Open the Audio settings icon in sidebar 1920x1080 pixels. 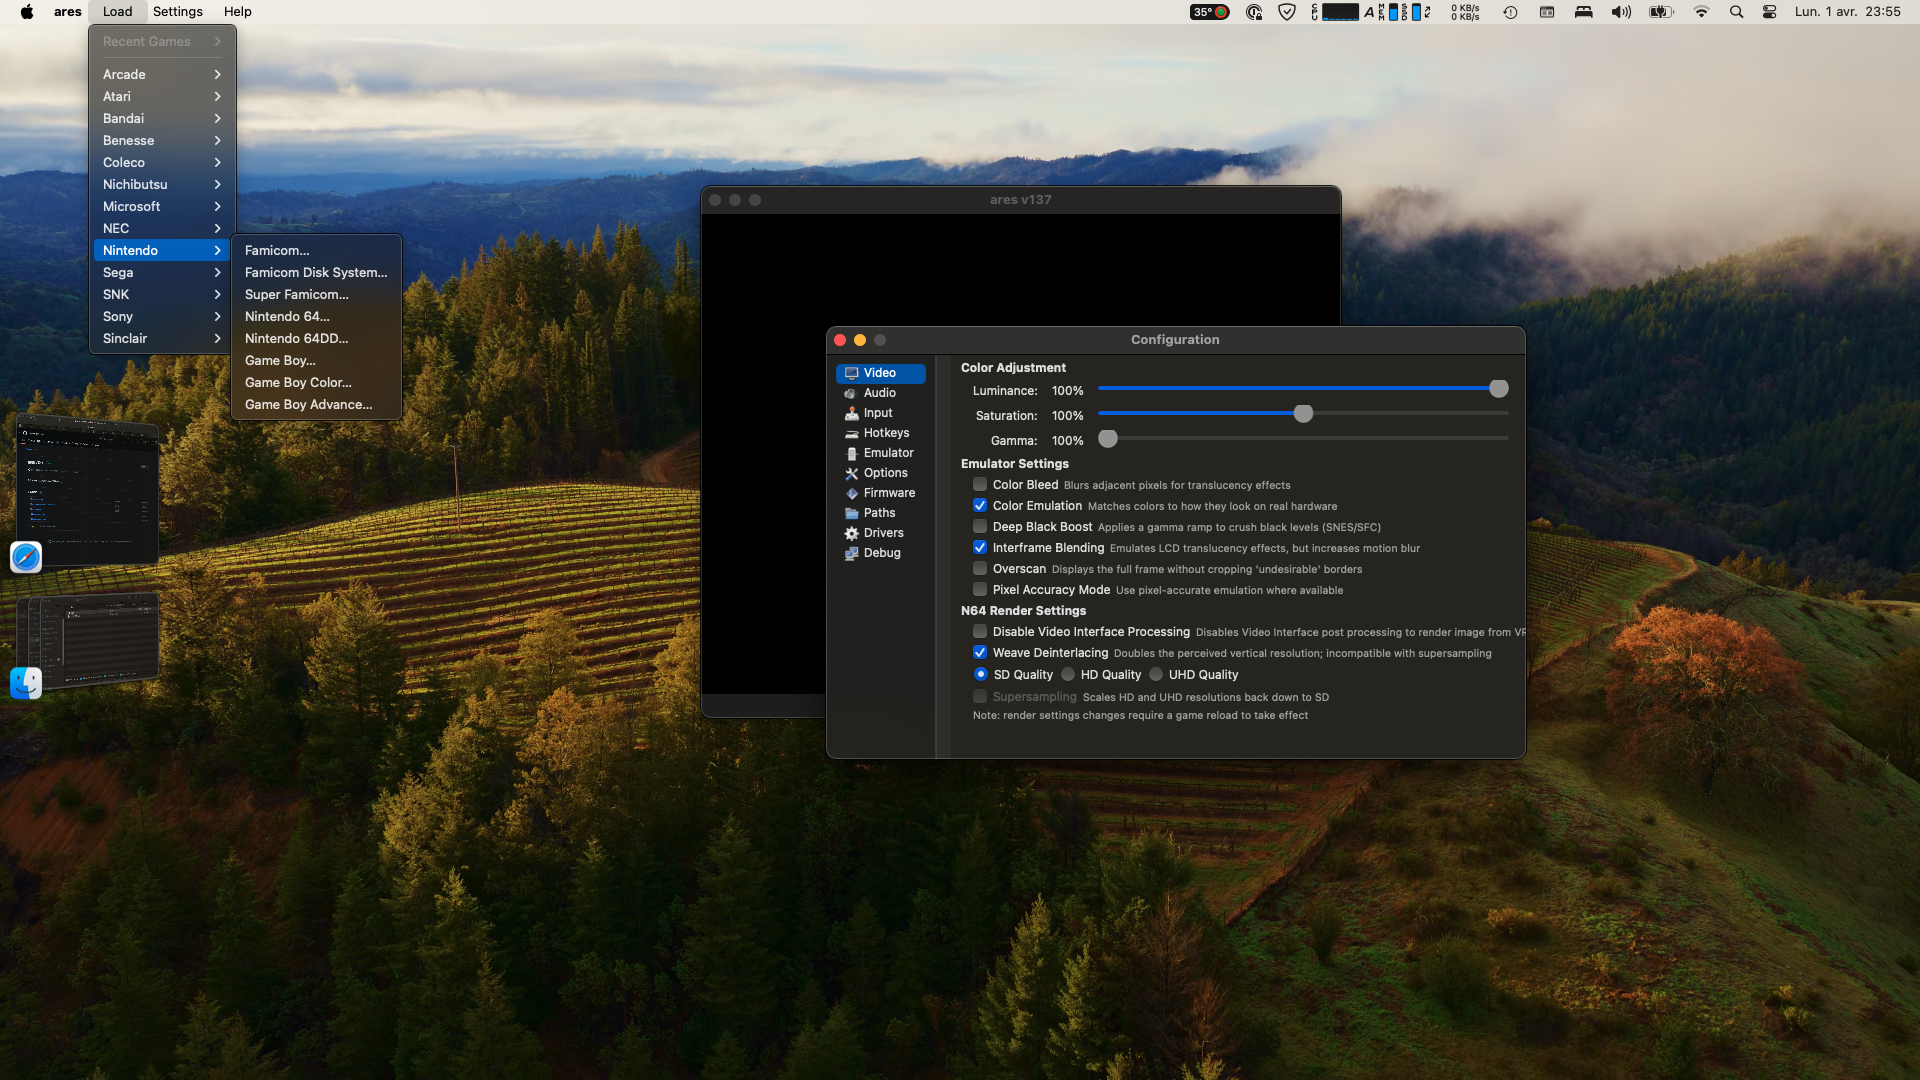point(851,393)
